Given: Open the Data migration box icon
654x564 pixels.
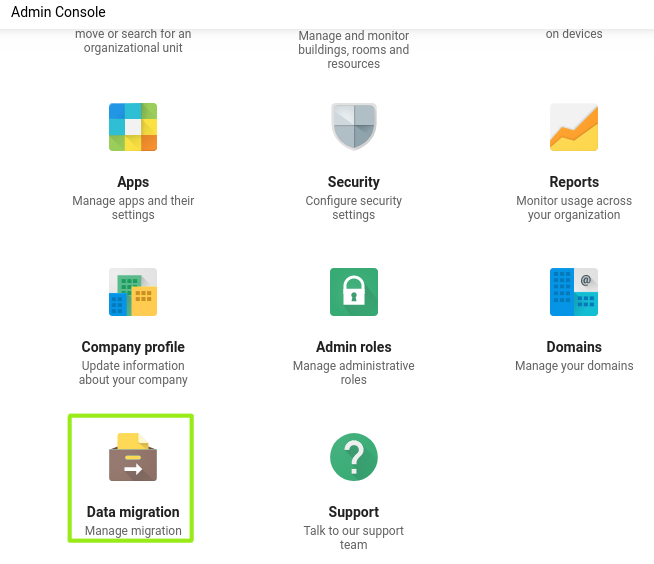Looking at the screenshot, I should pyautogui.click(x=133, y=457).
